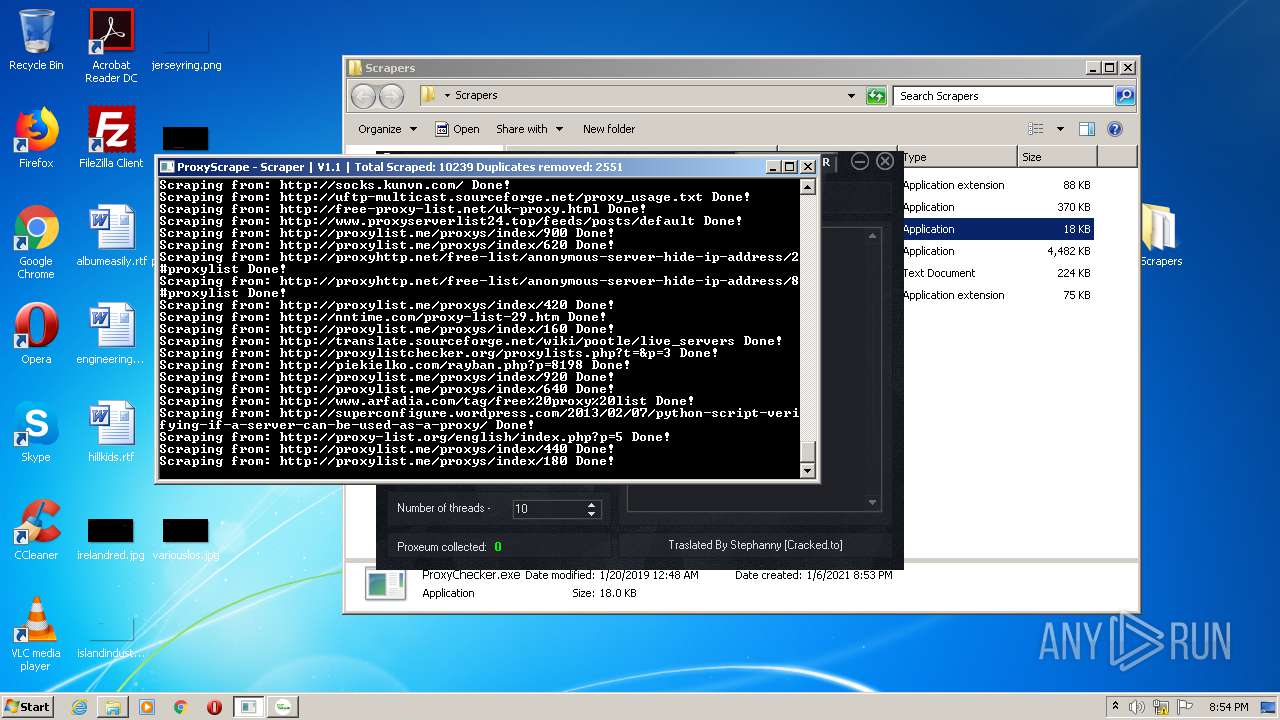The width and height of the screenshot is (1280, 720).
Task: Open VLC media player shortcut
Action: 36,634
